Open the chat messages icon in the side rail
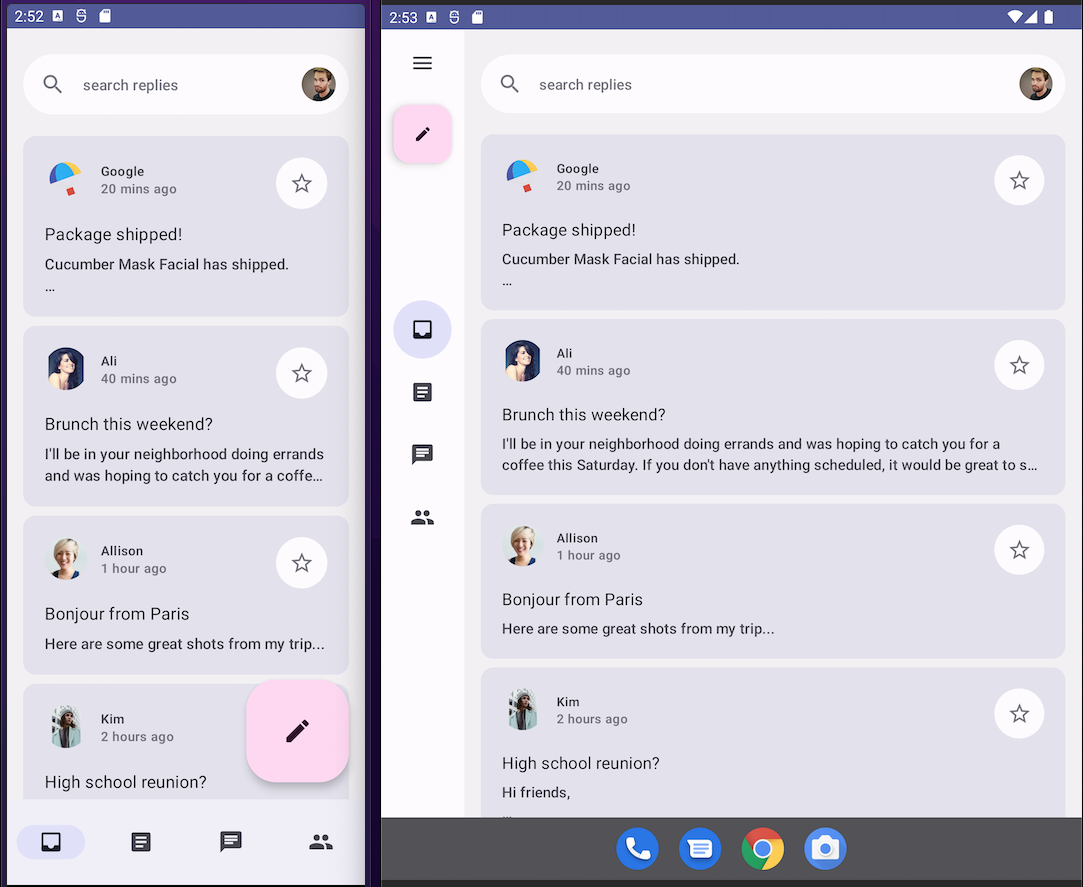 click(422, 455)
